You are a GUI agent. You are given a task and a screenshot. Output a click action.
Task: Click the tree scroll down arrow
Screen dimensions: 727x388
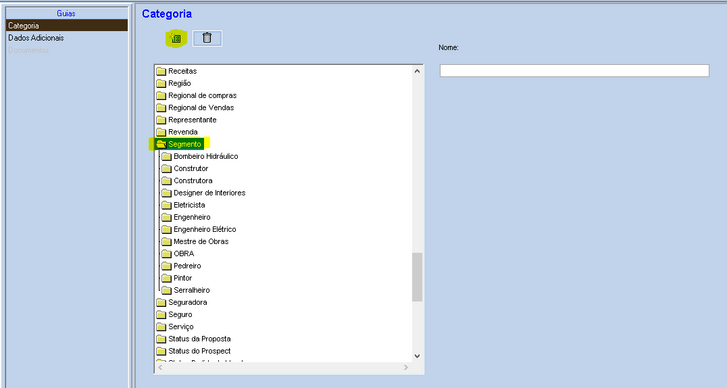pyautogui.click(x=417, y=356)
